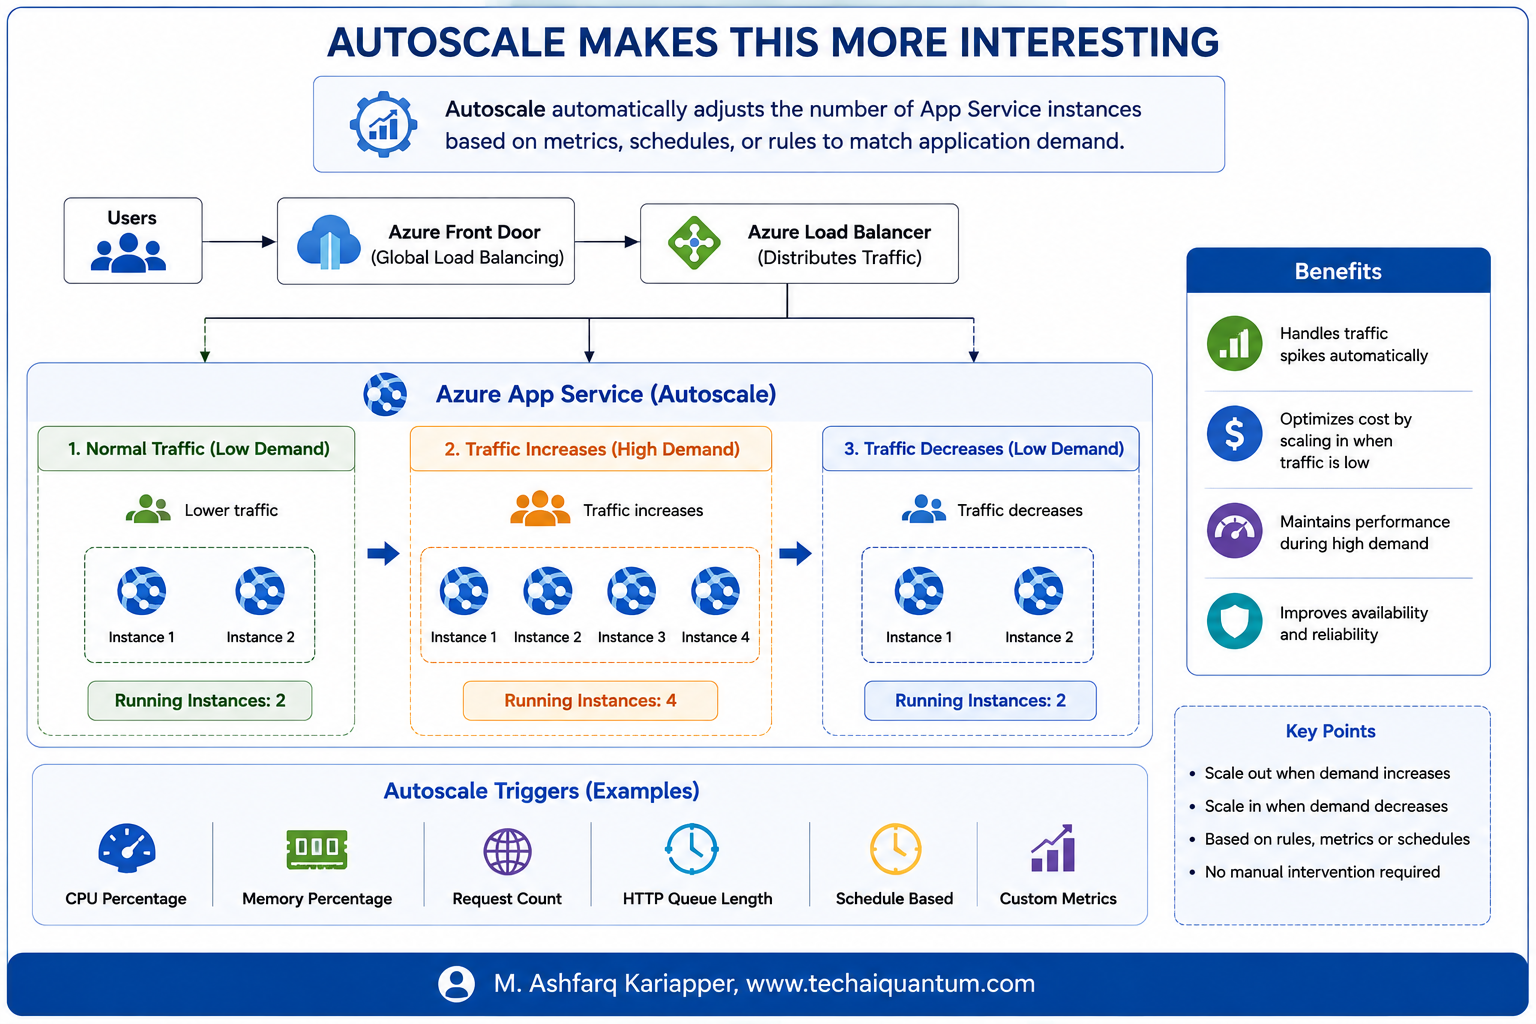Screen dimensions: 1536x1024
Task: Select the 3. Traffic Decreases (Low Demand) header
Action: pos(981,449)
